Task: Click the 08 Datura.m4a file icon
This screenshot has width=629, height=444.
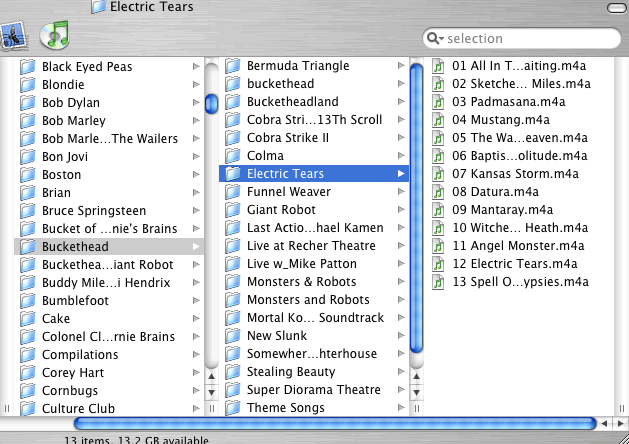Action: click(438, 192)
